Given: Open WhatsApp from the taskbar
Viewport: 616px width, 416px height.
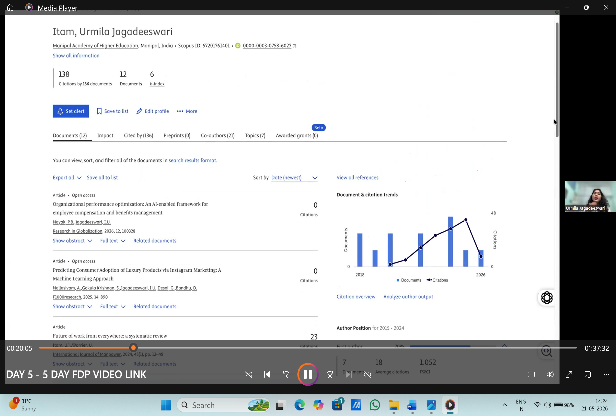Looking at the screenshot, I should (x=375, y=405).
